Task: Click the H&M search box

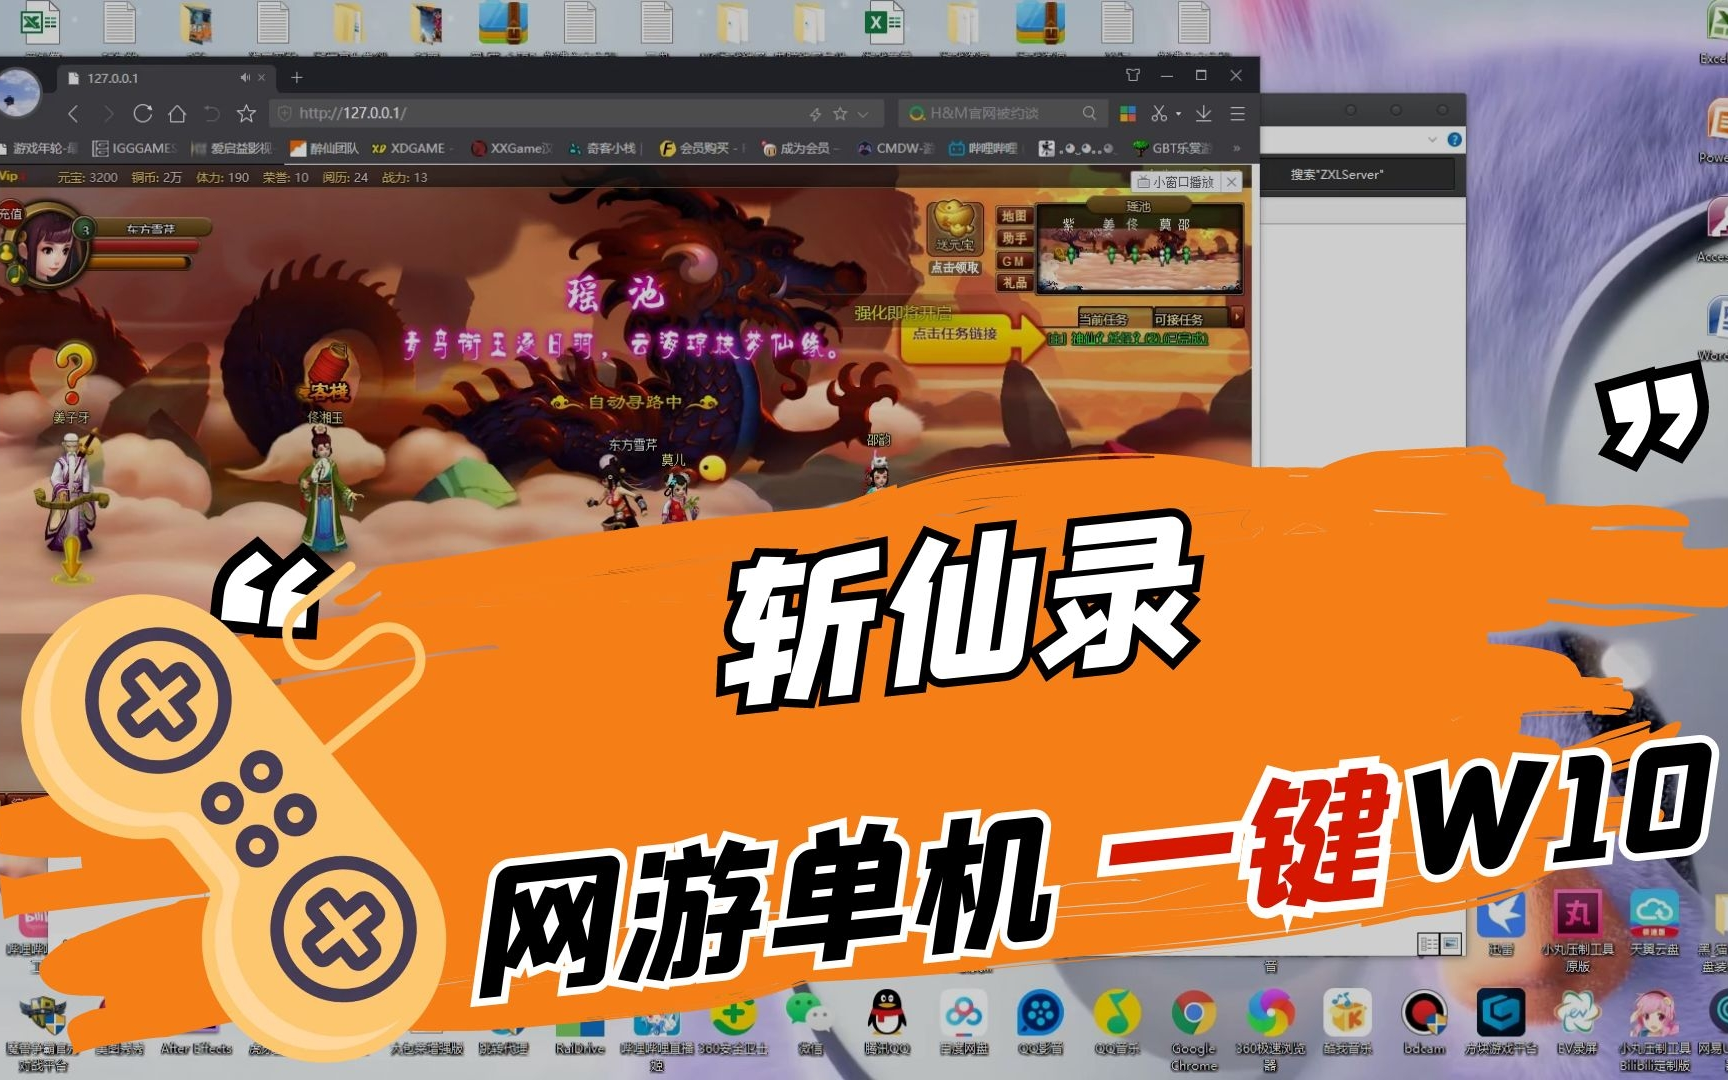Action: [x=1004, y=113]
